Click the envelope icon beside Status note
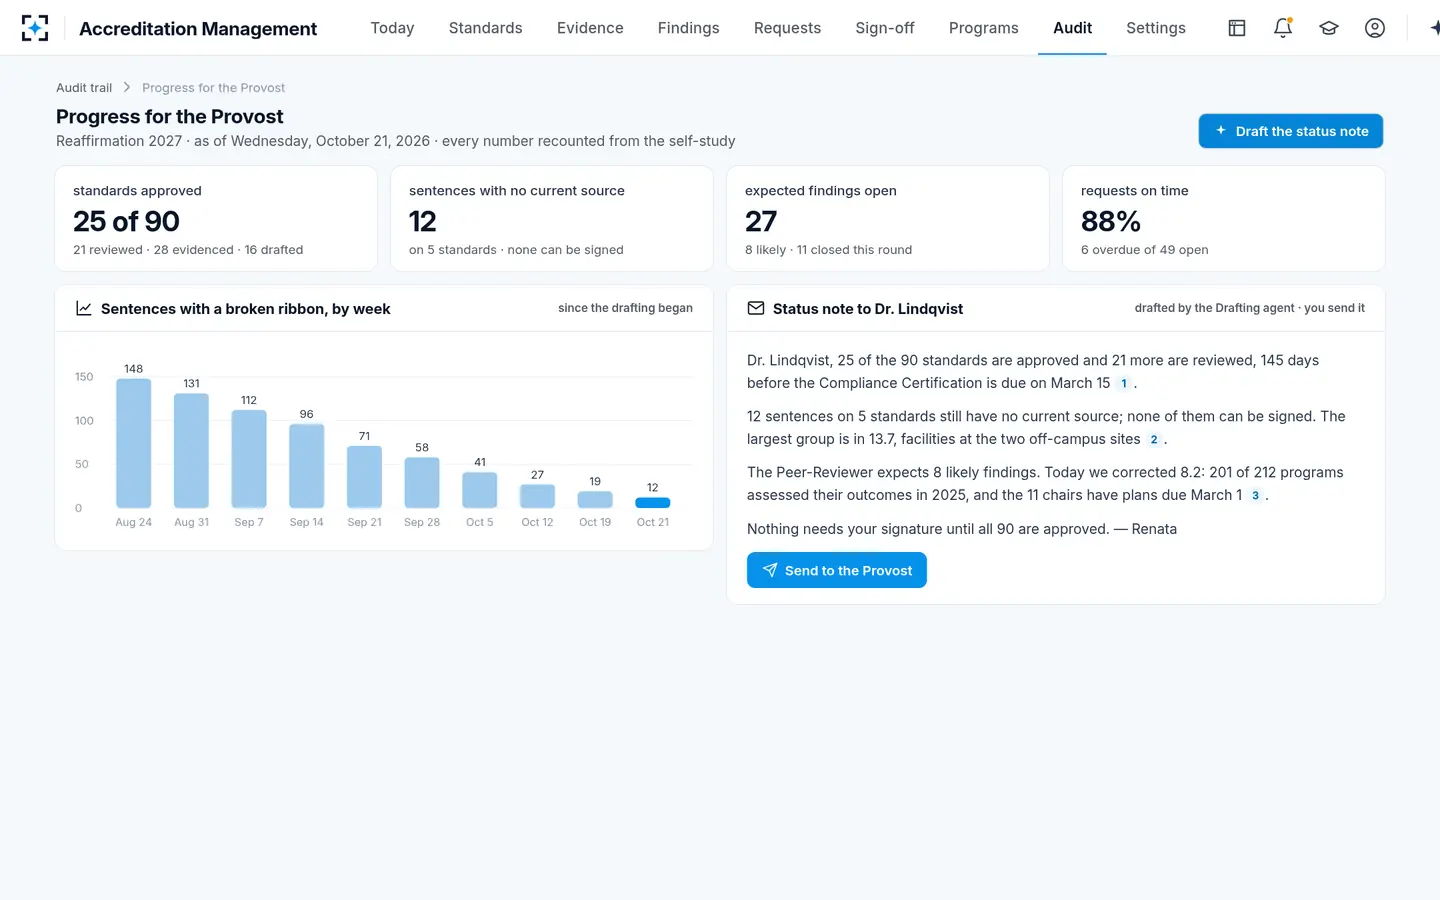 point(756,308)
